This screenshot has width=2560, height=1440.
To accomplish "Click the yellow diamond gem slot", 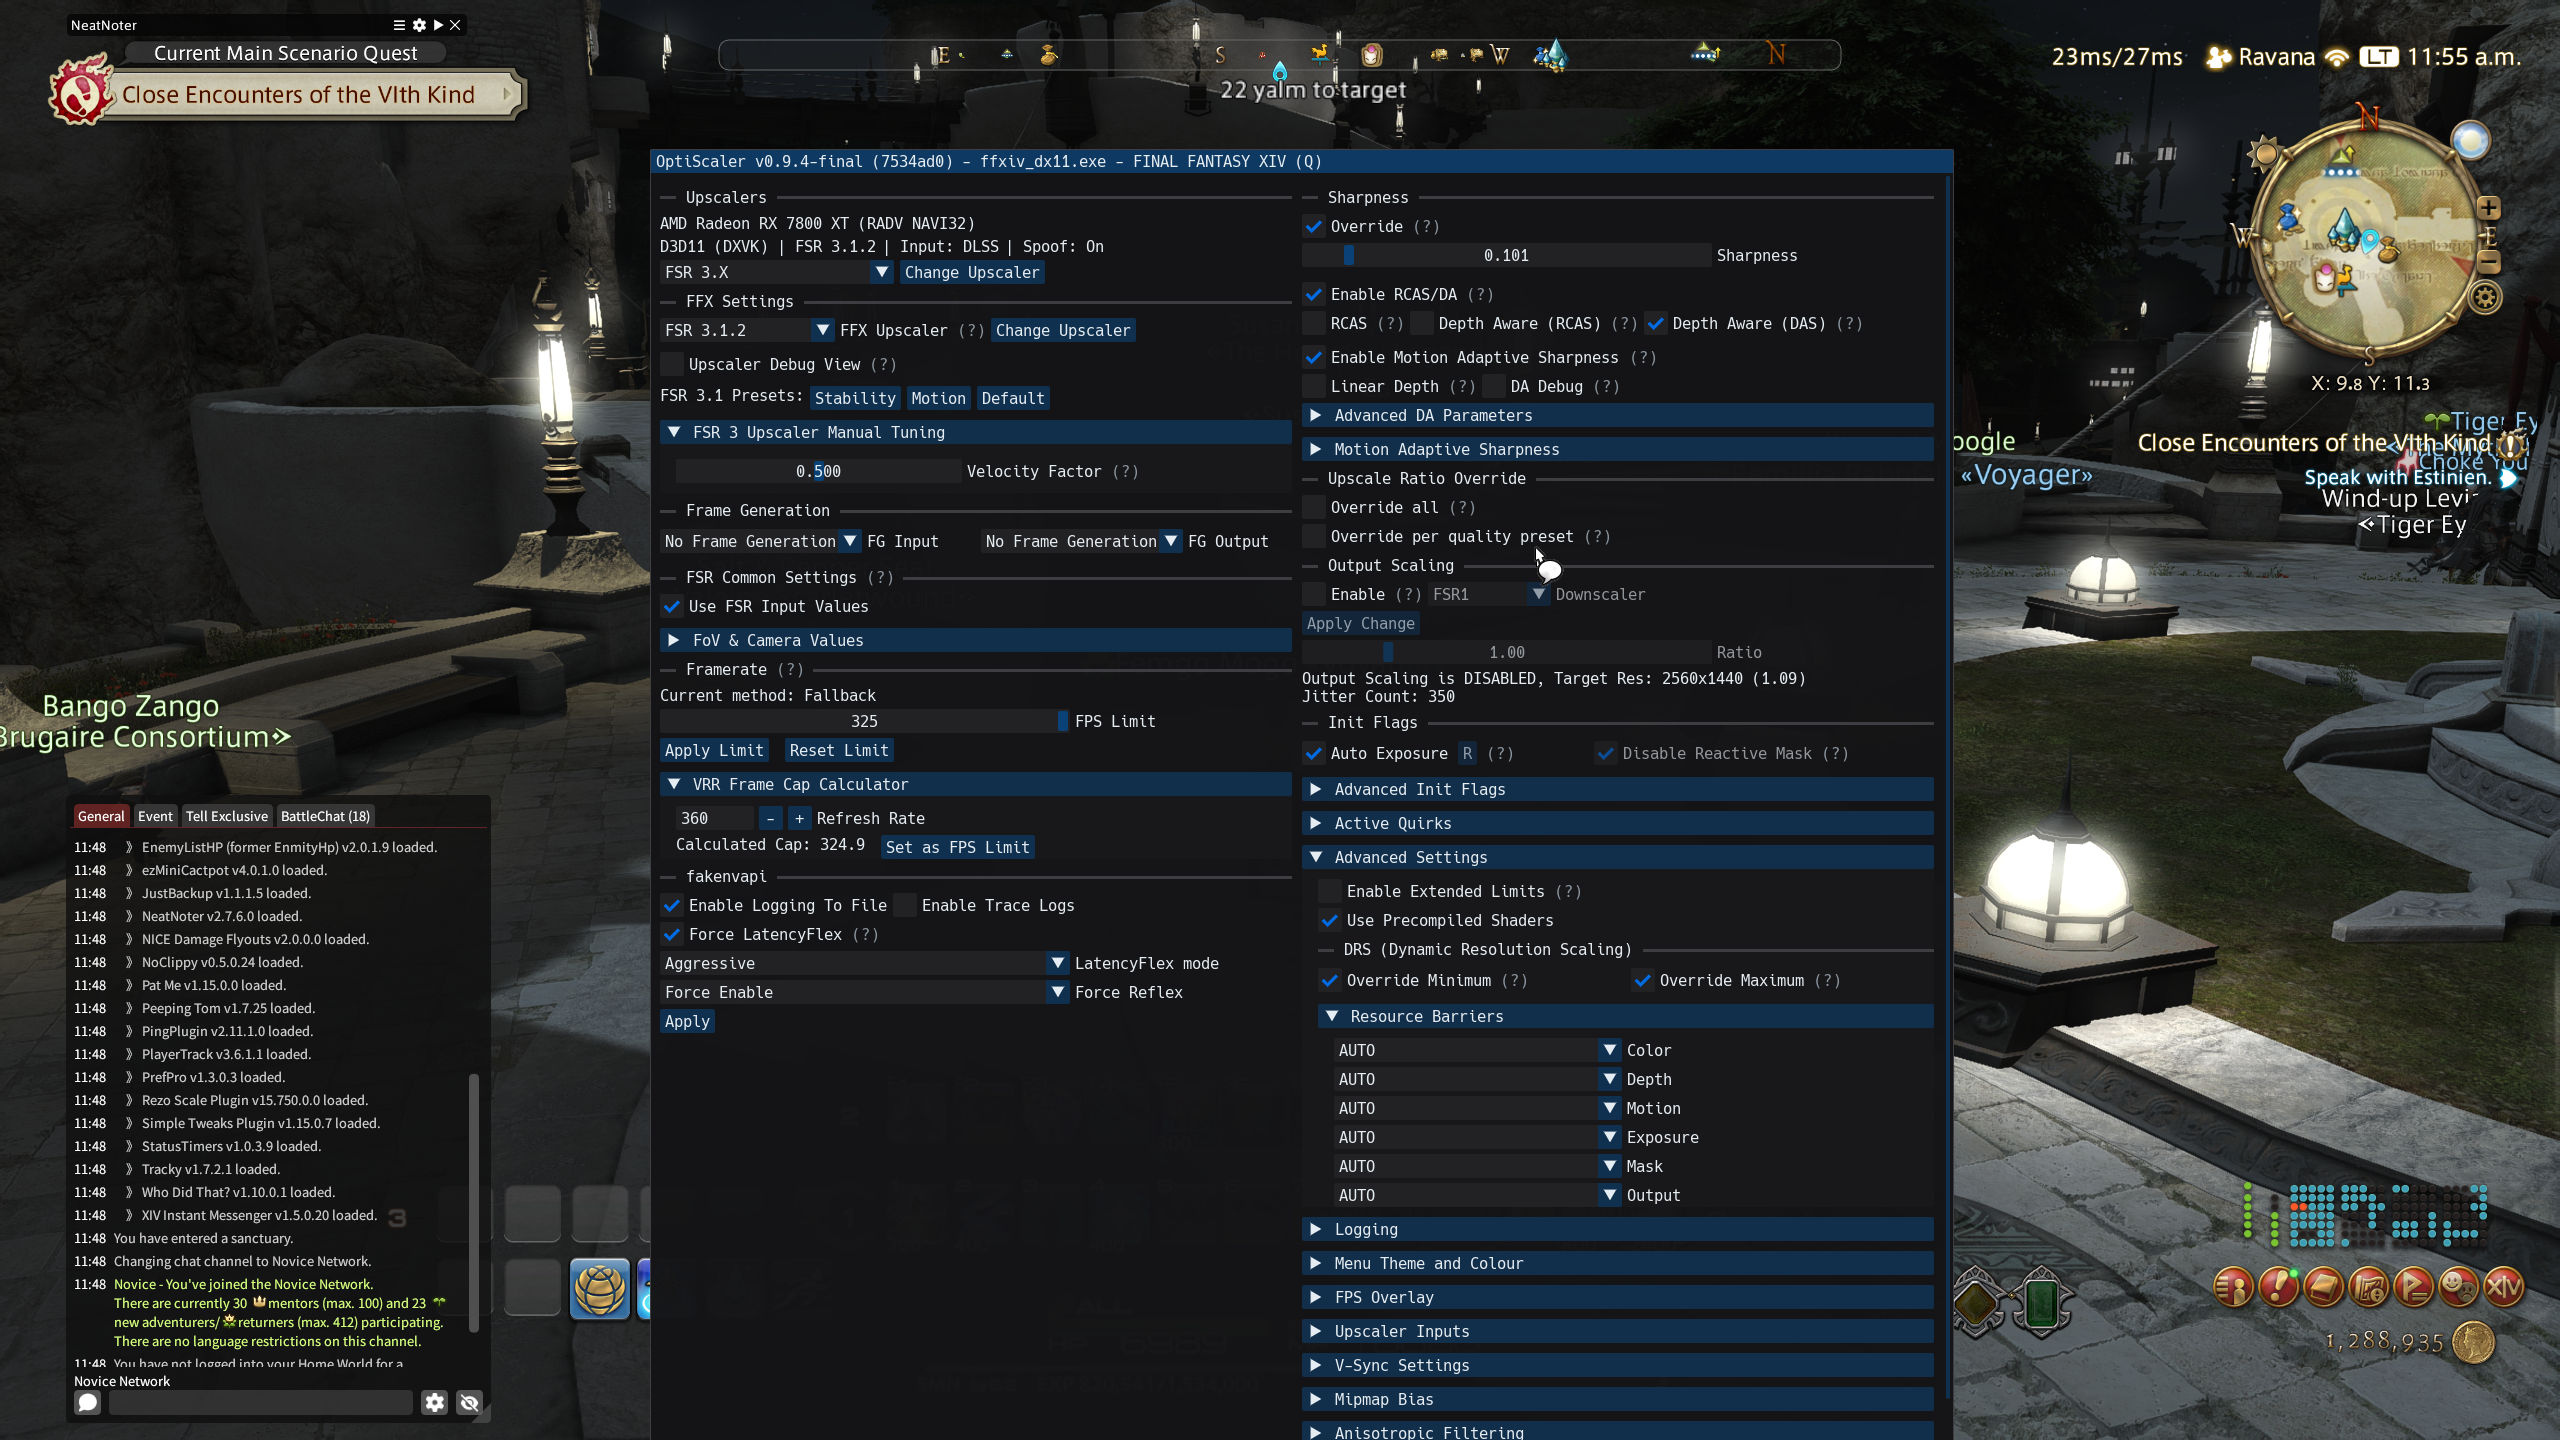I will (1977, 1303).
